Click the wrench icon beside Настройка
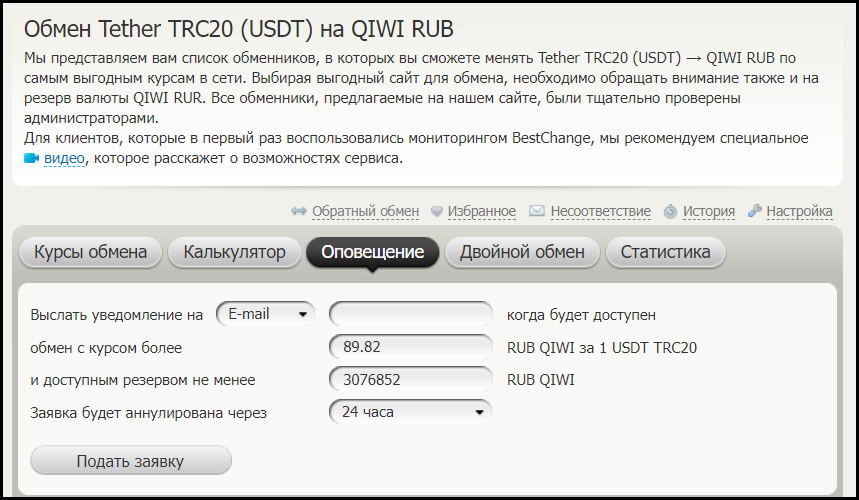 coord(755,211)
